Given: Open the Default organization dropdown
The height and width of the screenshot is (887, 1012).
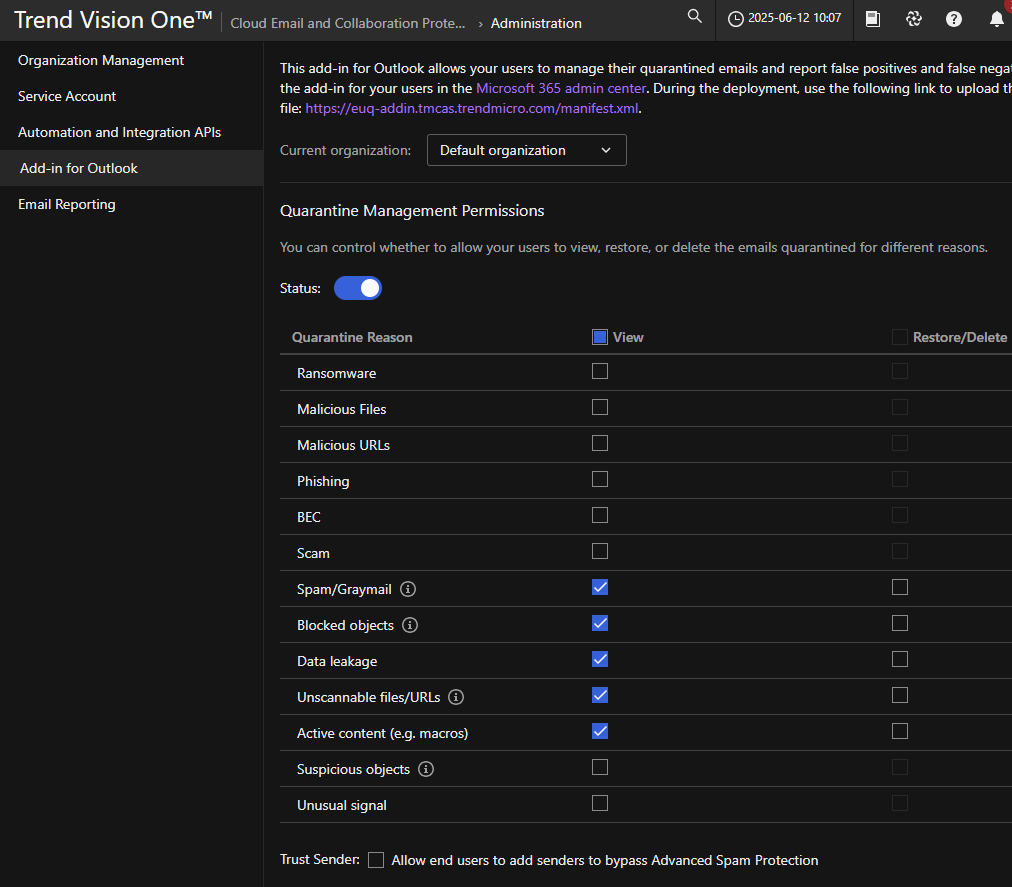Looking at the screenshot, I should pyautogui.click(x=526, y=150).
